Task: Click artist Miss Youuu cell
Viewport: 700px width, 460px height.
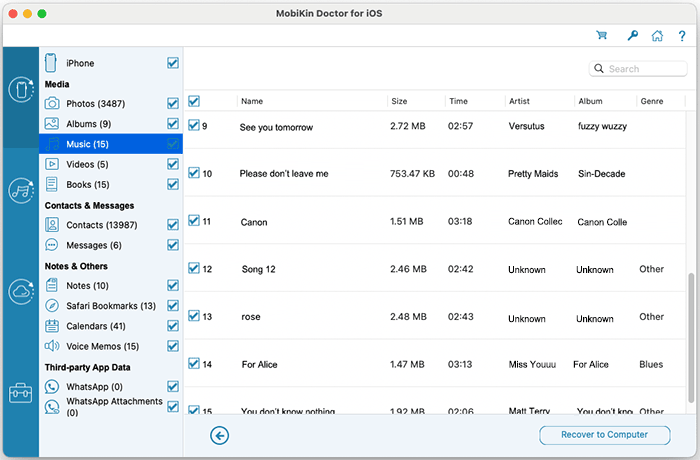Action: click(x=532, y=364)
